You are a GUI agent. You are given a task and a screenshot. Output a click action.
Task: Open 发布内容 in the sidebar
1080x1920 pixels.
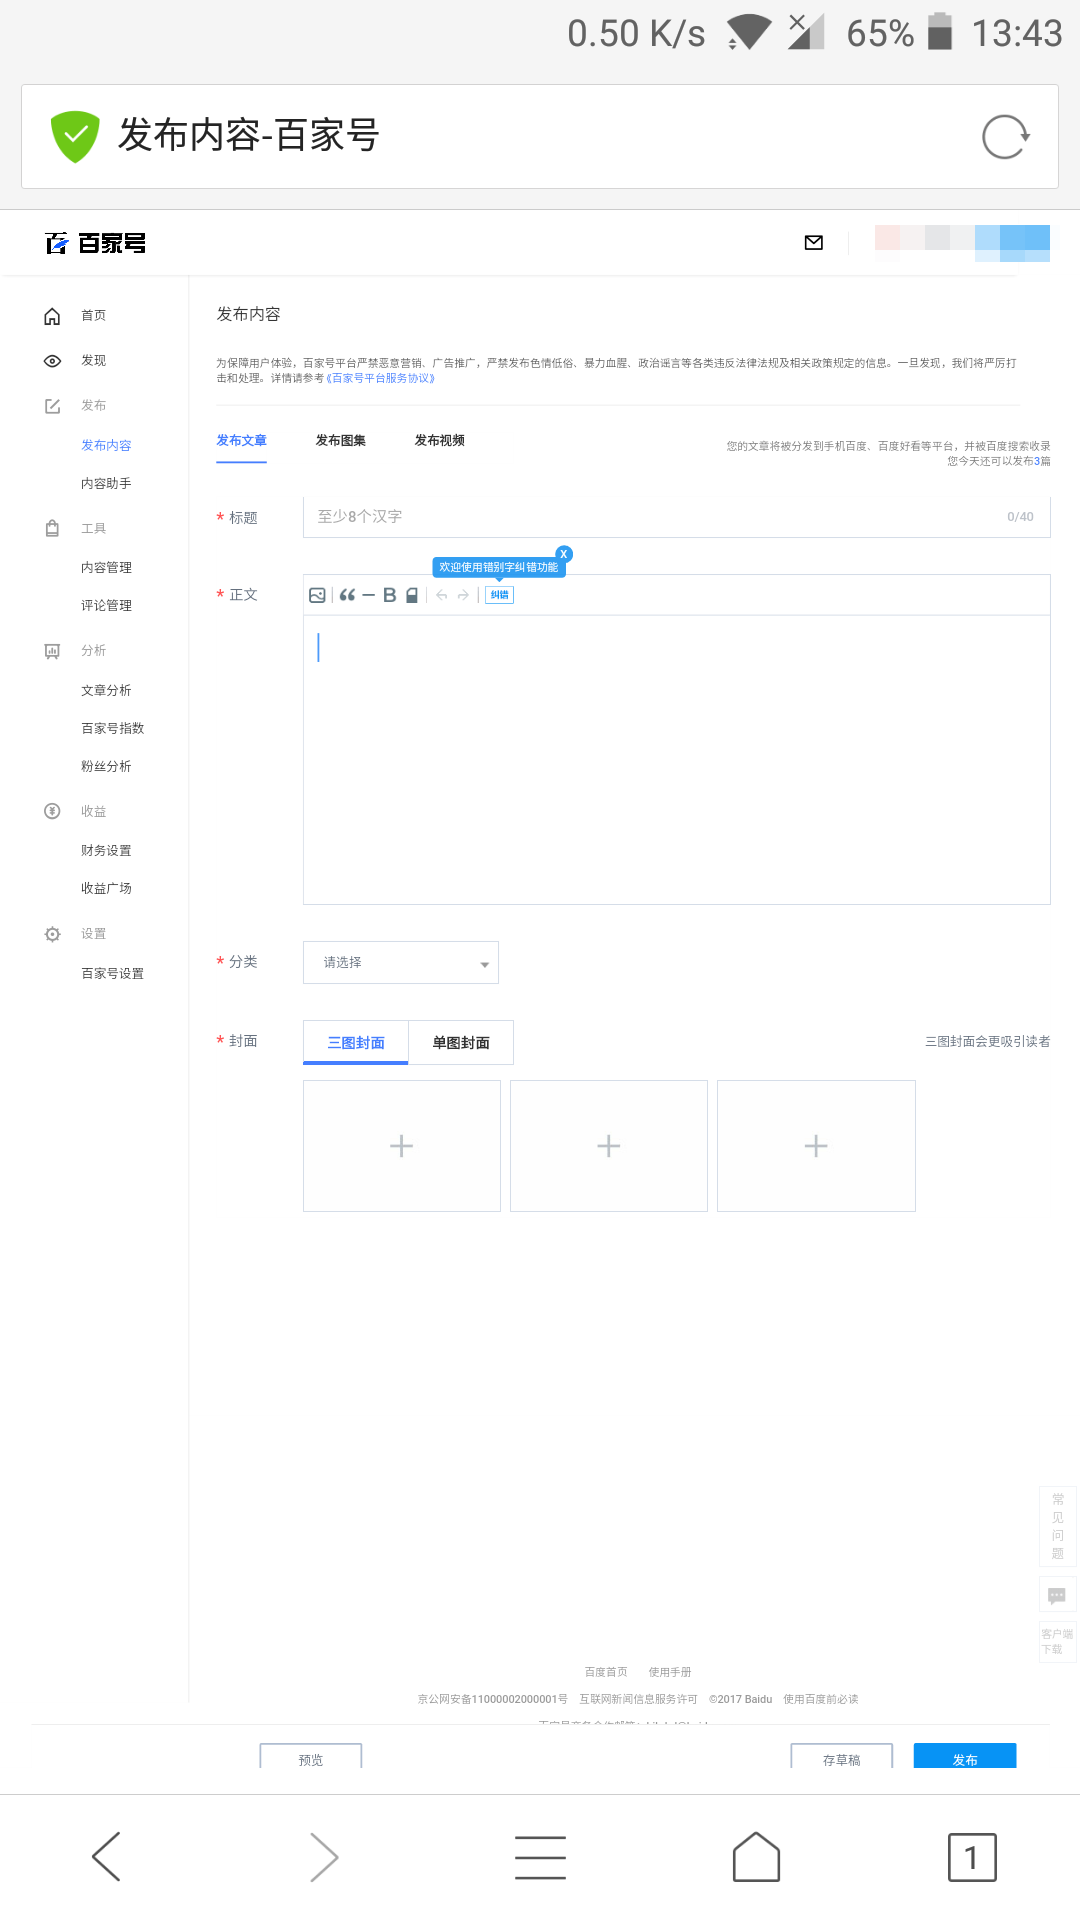(x=106, y=446)
